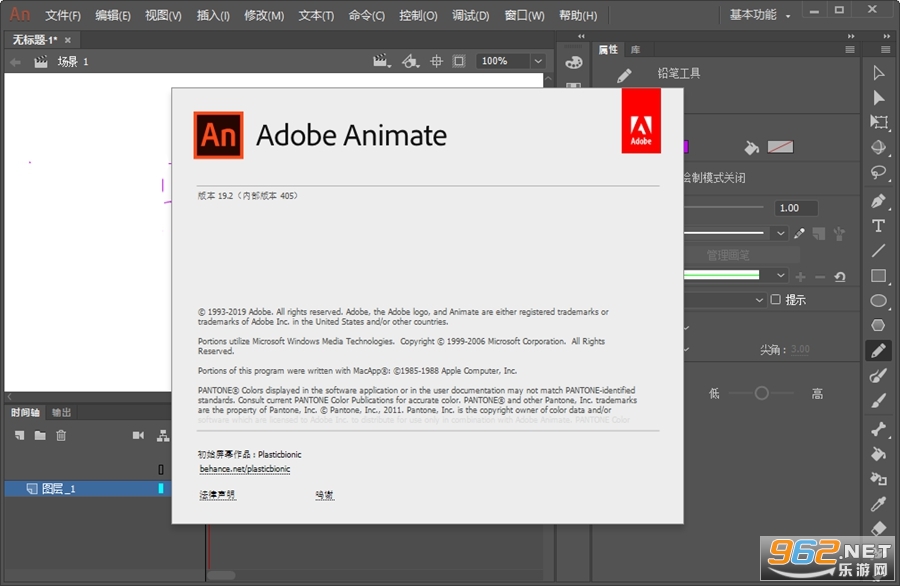This screenshot has height=586, width=900.
Task: Select the Lasso tool
Action: point(878,172)
